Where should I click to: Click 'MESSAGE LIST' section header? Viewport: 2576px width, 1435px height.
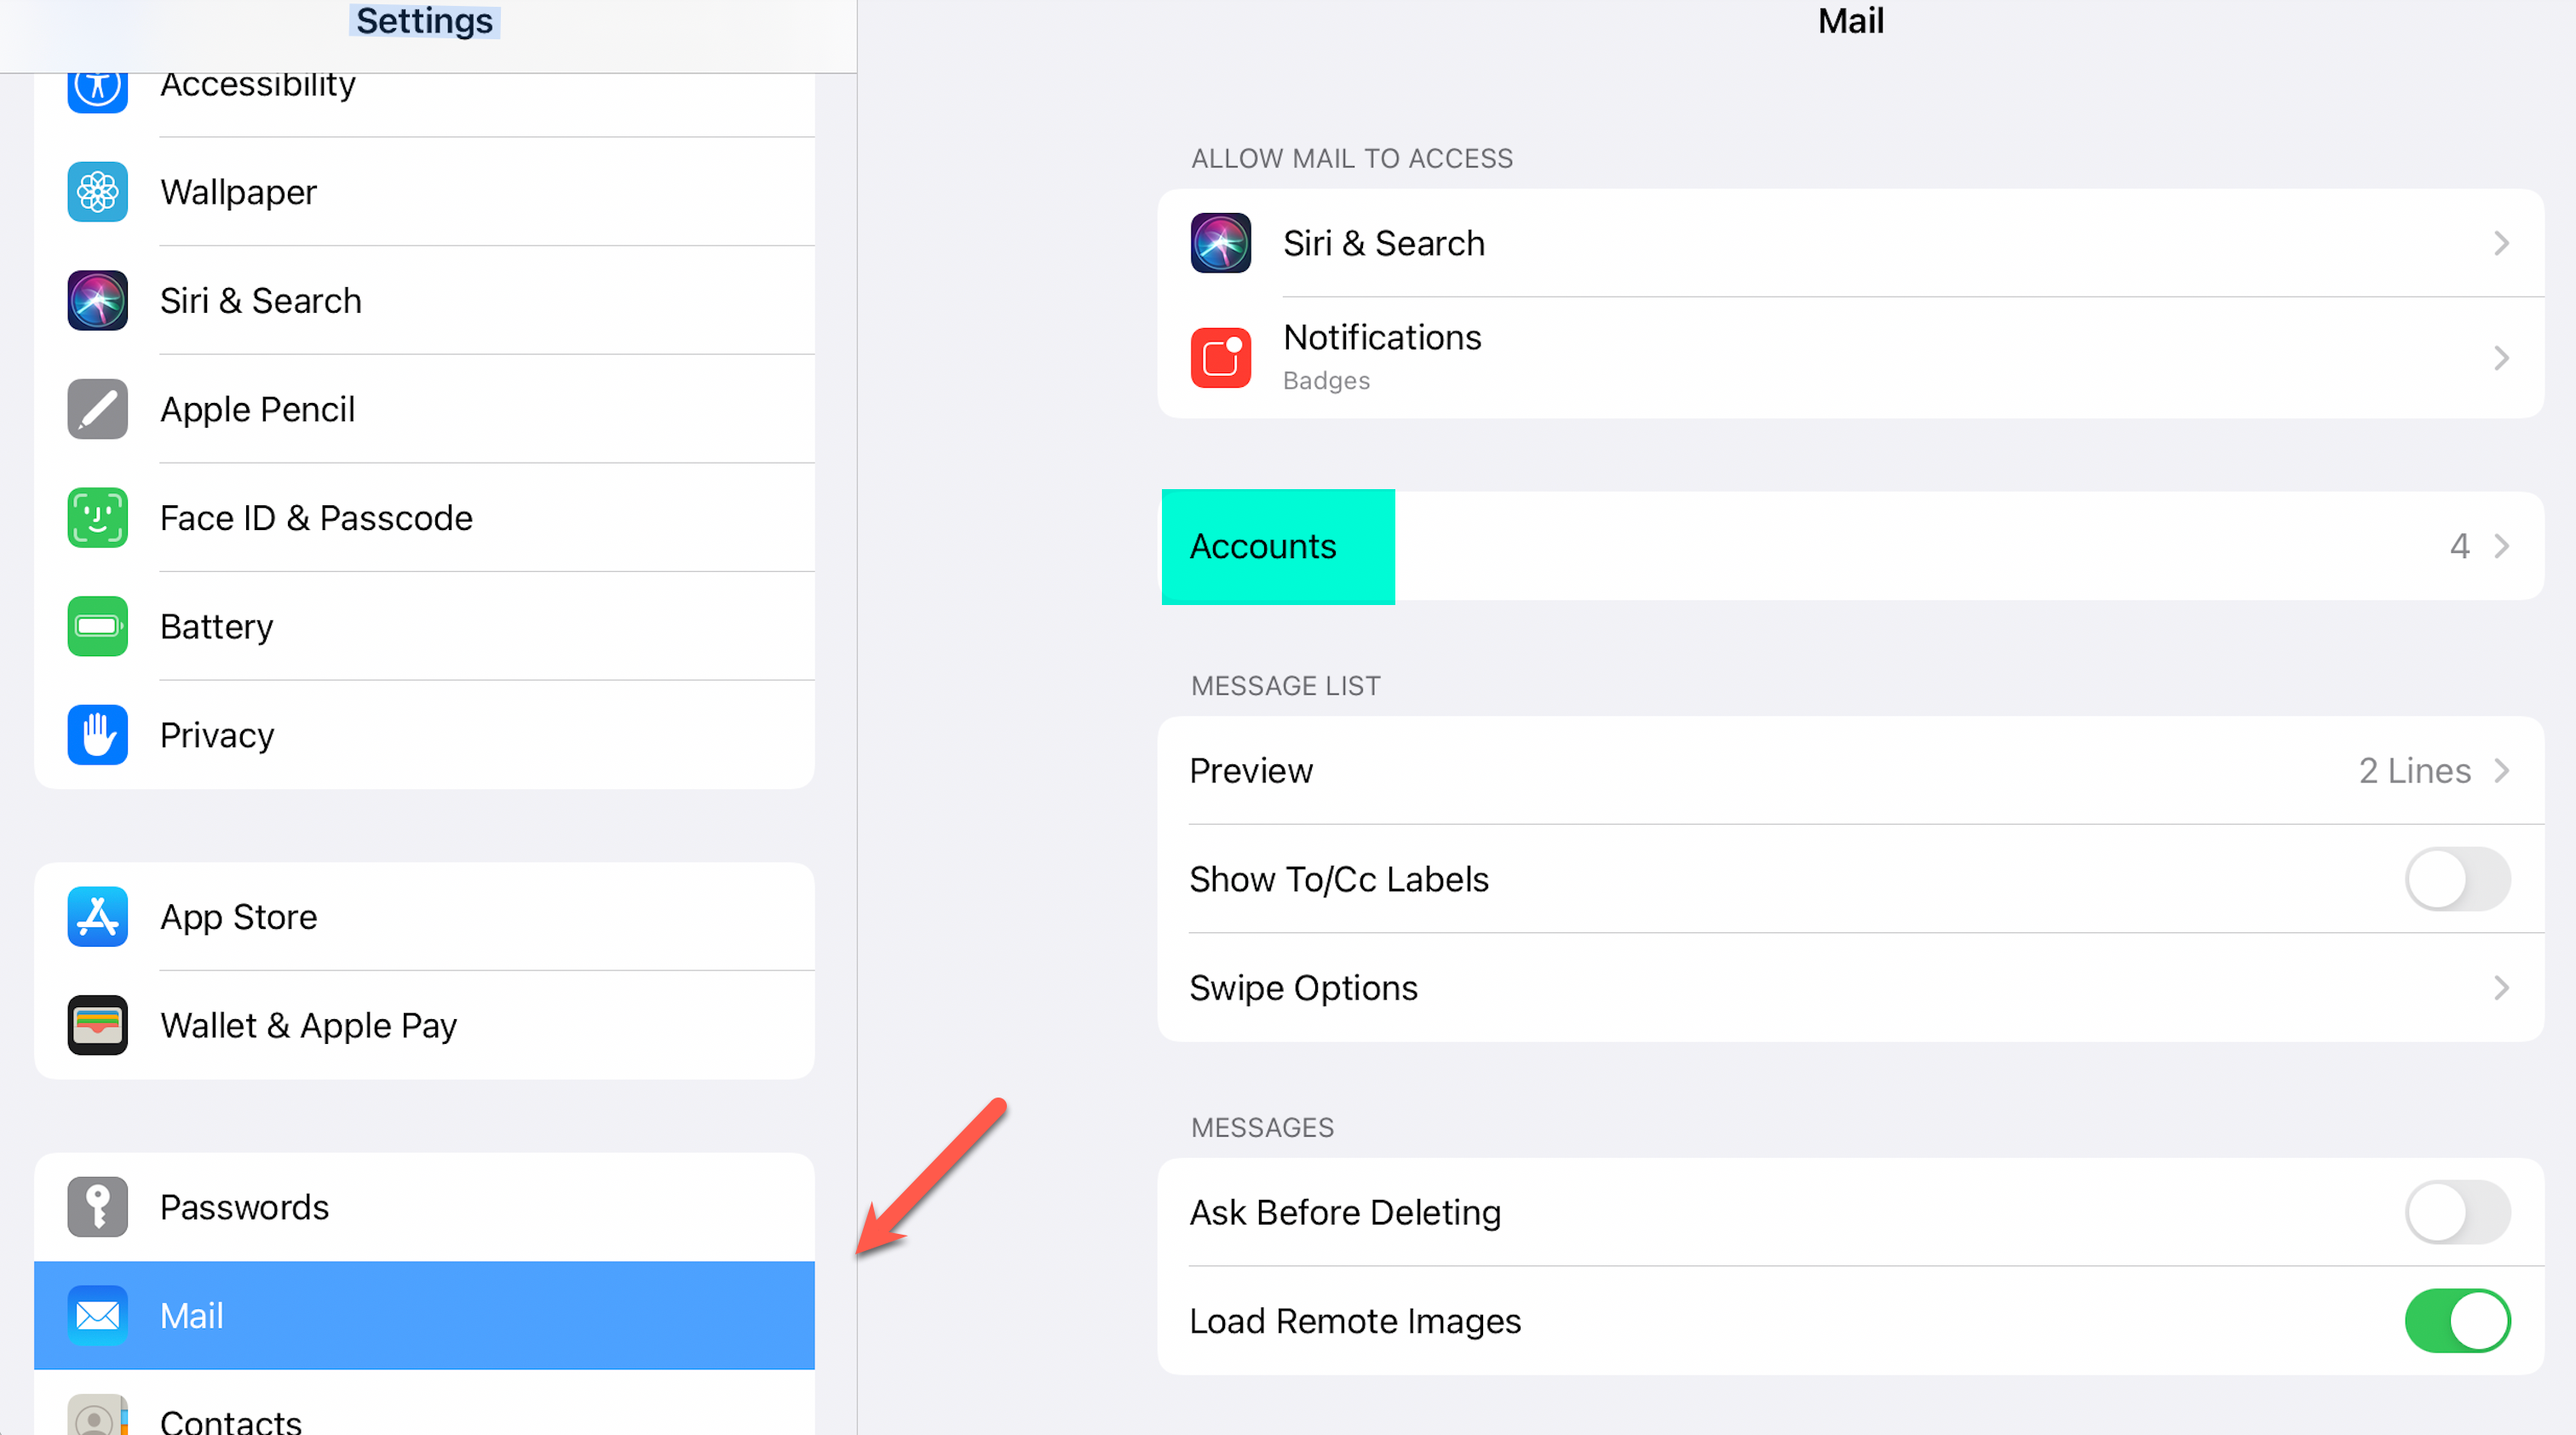[x=1285, y=686]
